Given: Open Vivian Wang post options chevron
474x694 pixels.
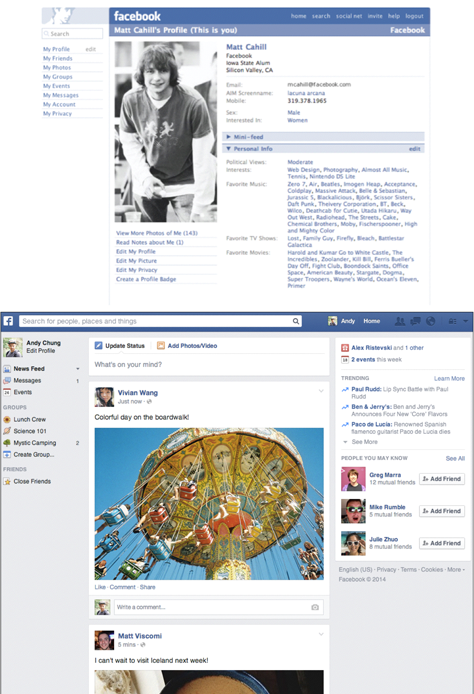Looking at the screenshot, I should (x=321, y=391).
